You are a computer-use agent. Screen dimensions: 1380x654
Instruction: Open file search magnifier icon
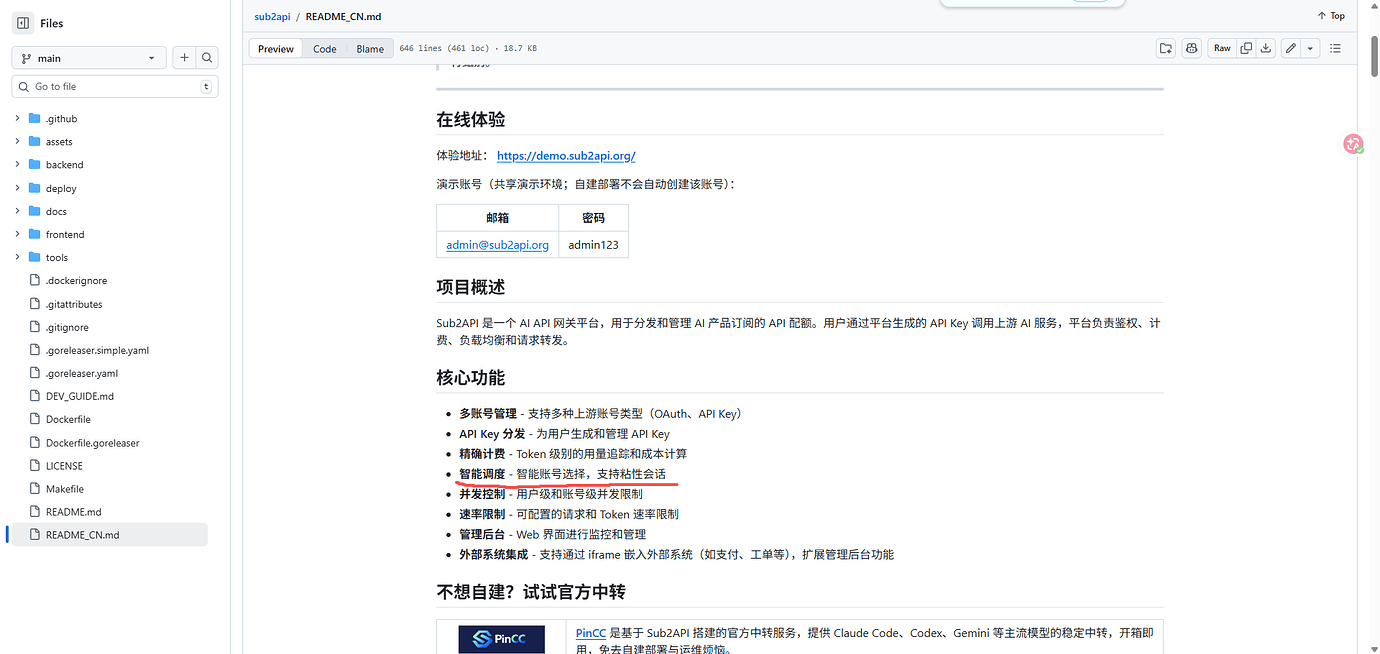click(207, 58)
